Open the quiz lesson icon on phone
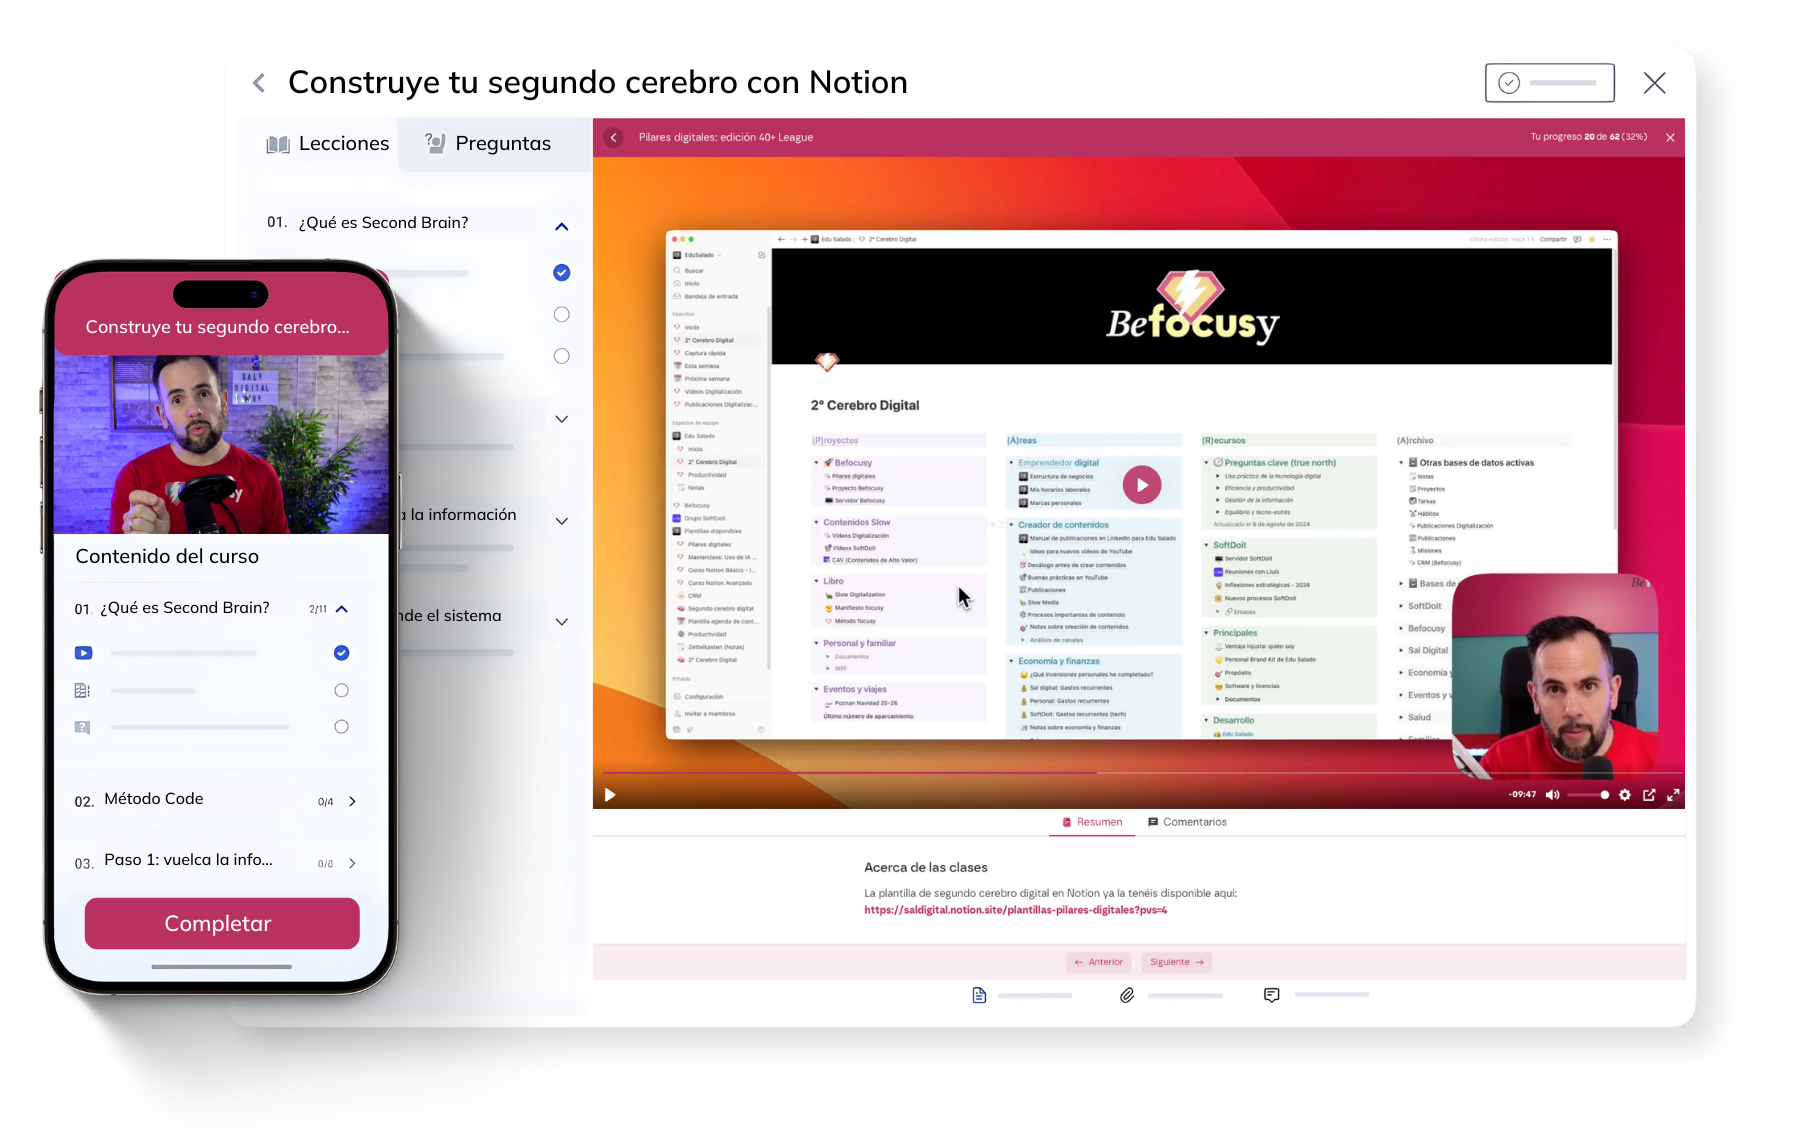This screenshot has height=1134, width=1793. (x=82, y=727)
